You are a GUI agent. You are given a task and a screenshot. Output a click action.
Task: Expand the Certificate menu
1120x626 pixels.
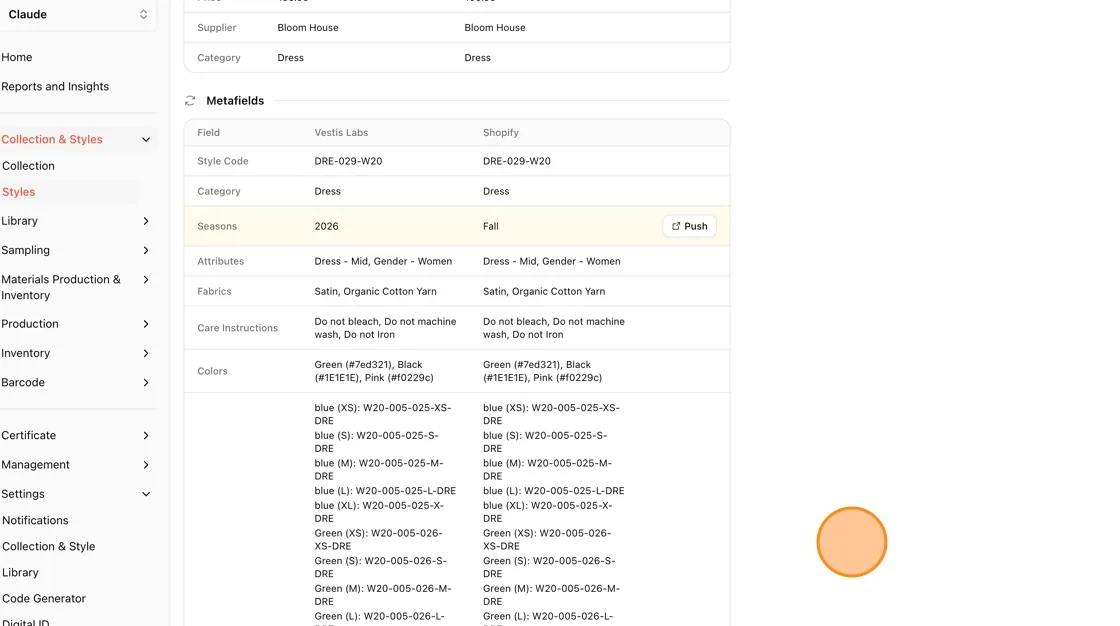coord(146,435)
